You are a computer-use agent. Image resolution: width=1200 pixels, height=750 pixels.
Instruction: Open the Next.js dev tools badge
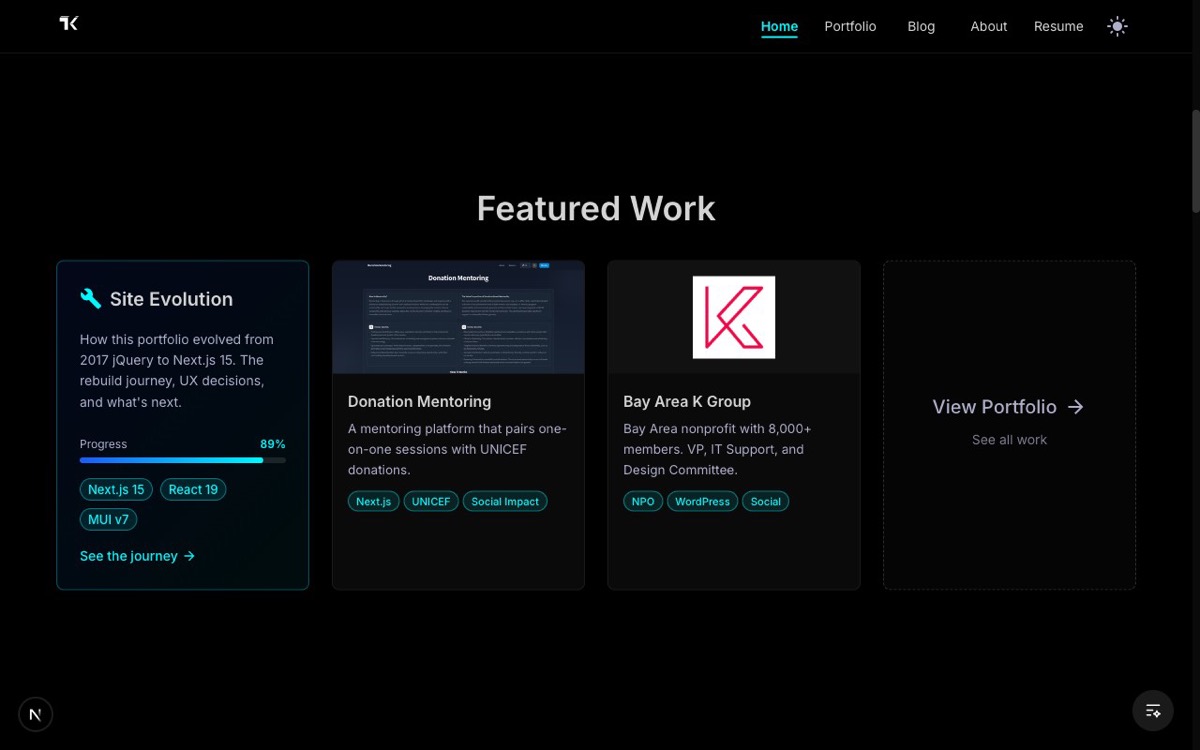click(36, 714)
